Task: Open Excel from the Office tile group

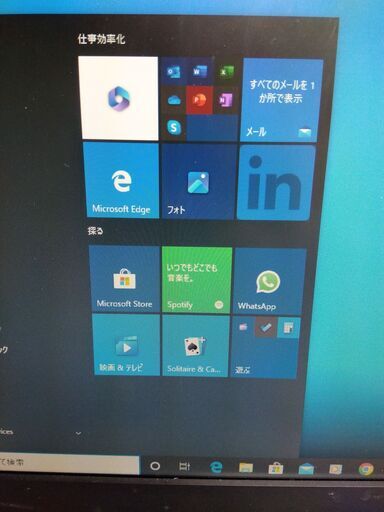Action: tap(226, 71)
